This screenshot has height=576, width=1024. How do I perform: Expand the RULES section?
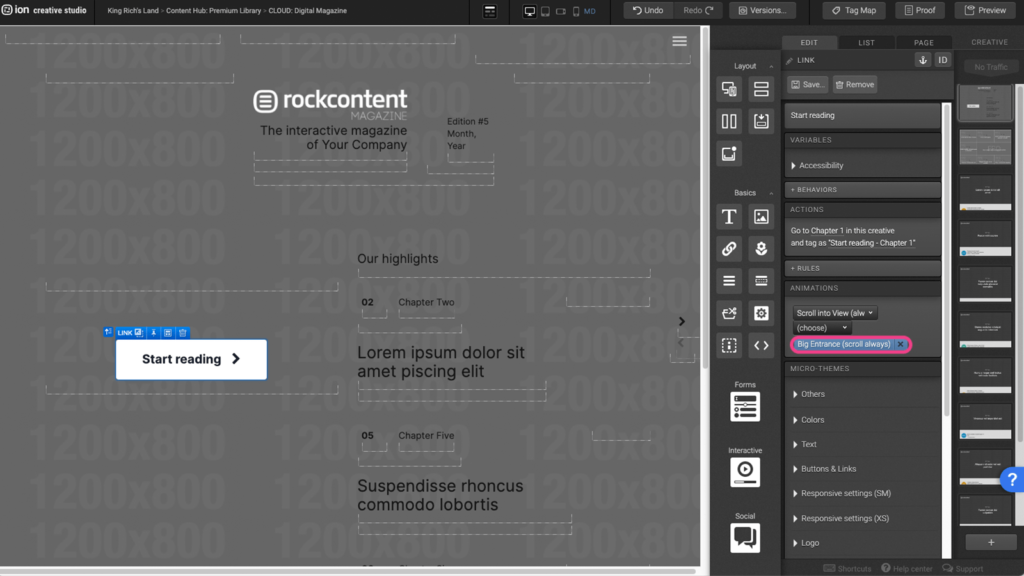click(x=862, y=268)
